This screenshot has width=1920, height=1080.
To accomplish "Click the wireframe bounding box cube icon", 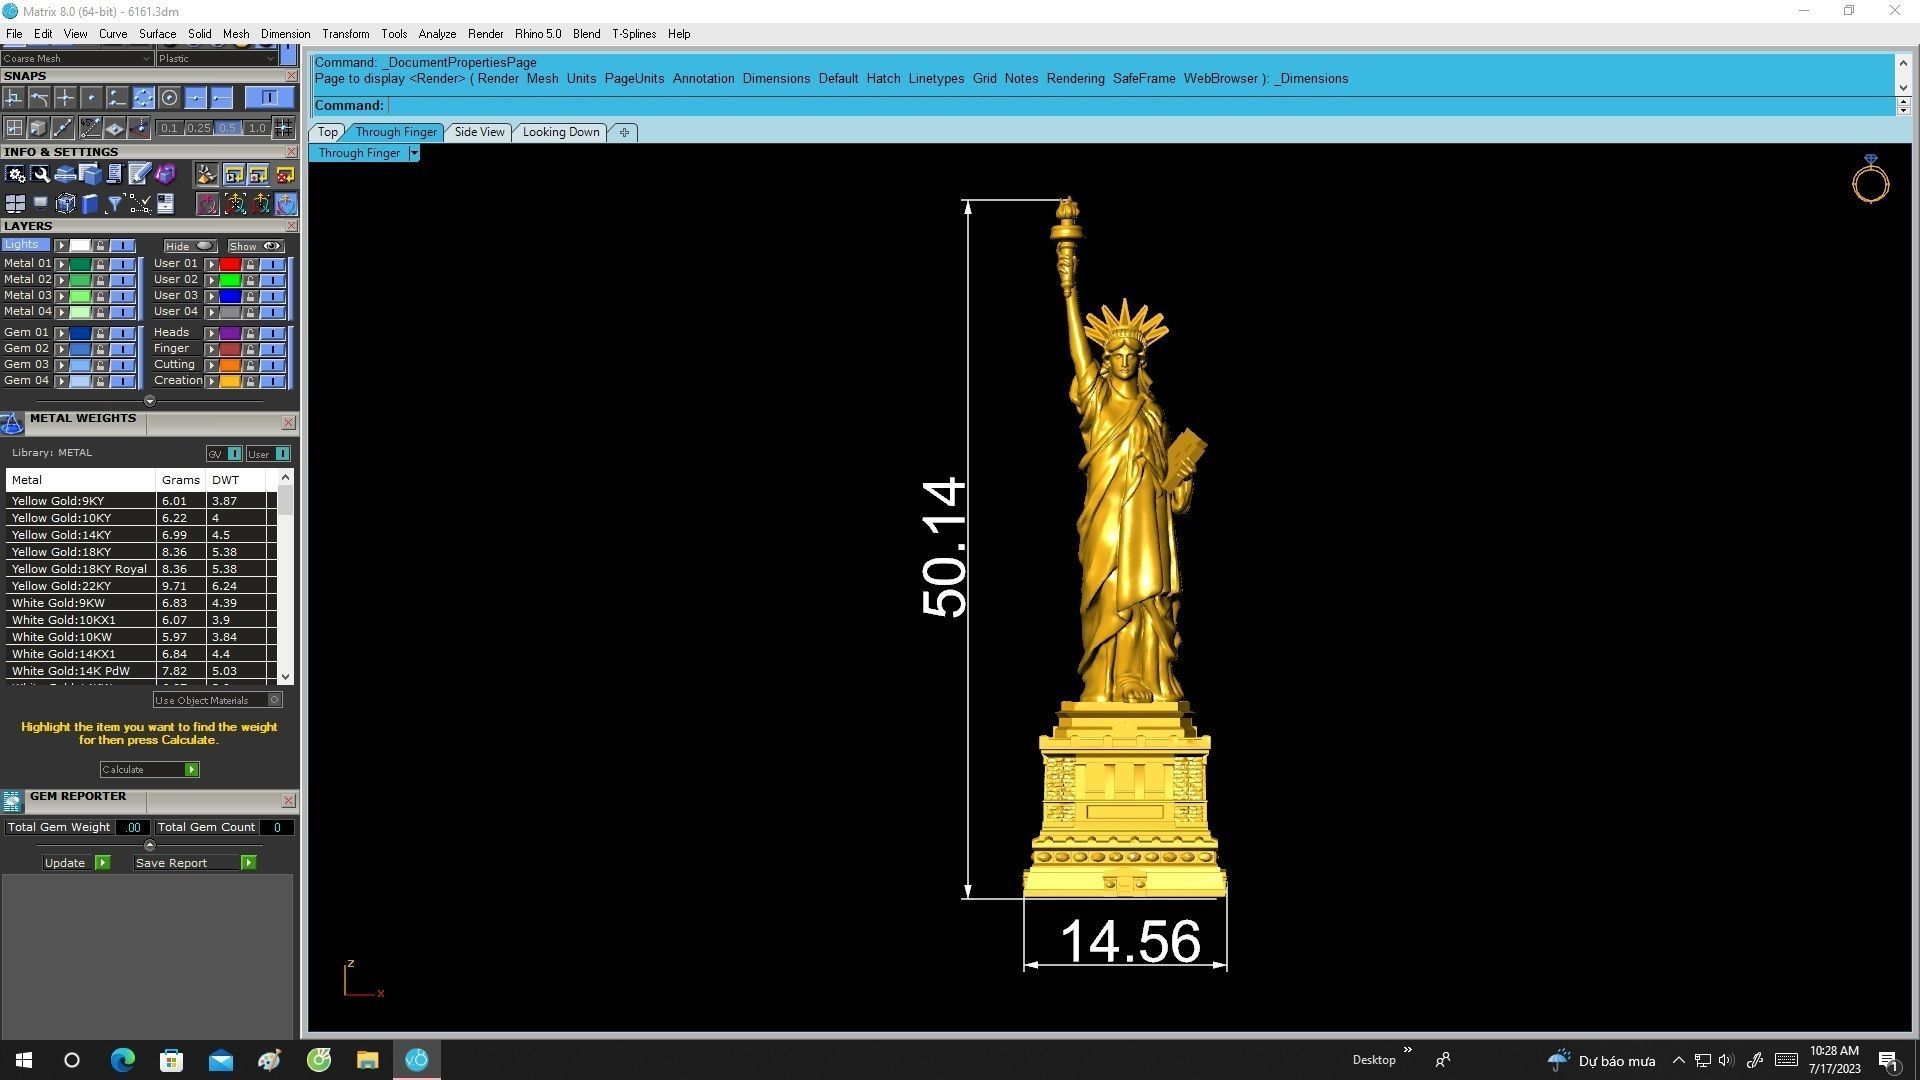I will tap(66, 204).
